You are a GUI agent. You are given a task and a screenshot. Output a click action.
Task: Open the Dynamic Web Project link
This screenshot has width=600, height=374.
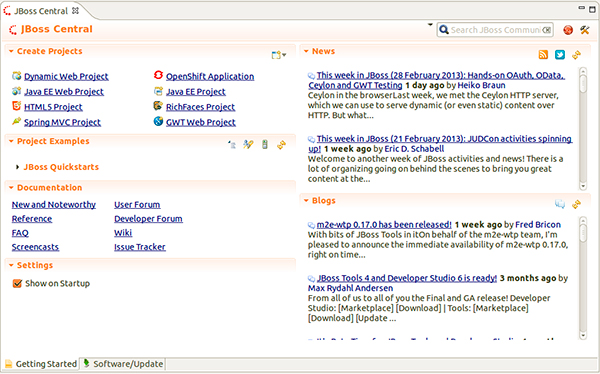click(66, 77)
